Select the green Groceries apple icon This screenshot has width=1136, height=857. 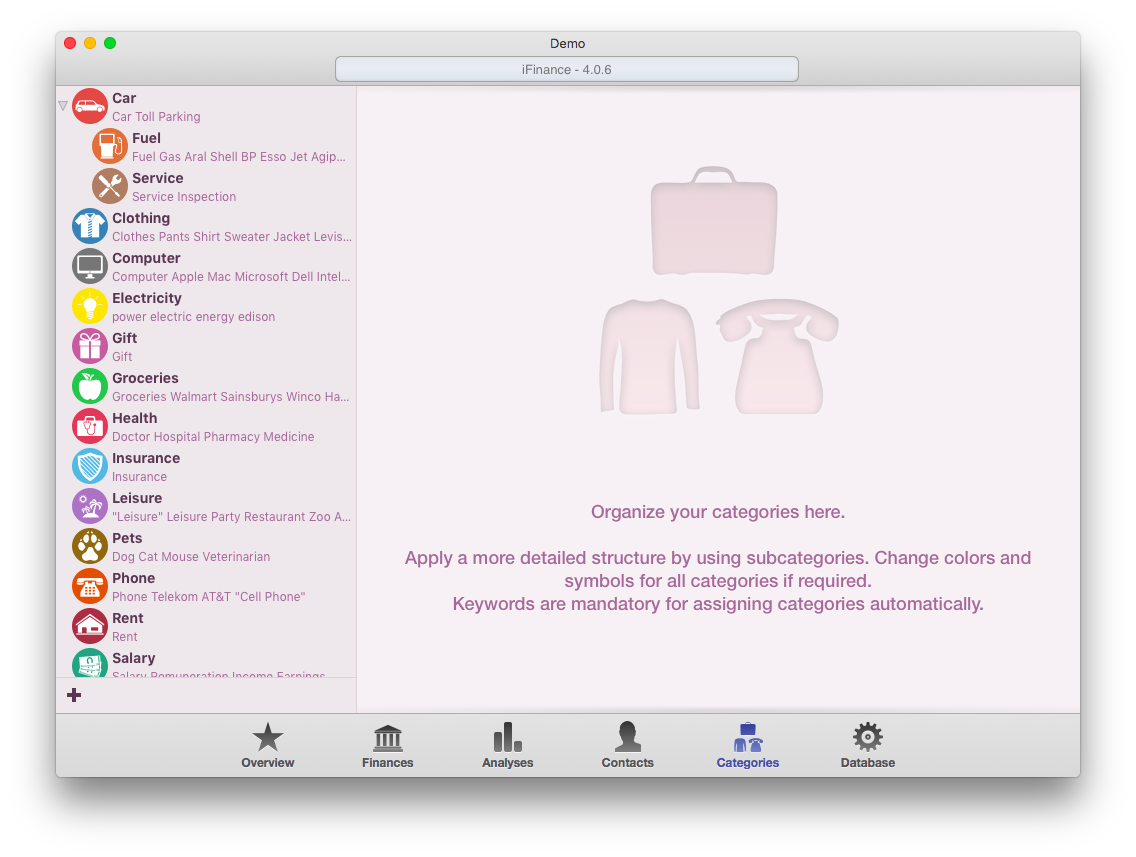pyautogui.click(x=90, y=386)
